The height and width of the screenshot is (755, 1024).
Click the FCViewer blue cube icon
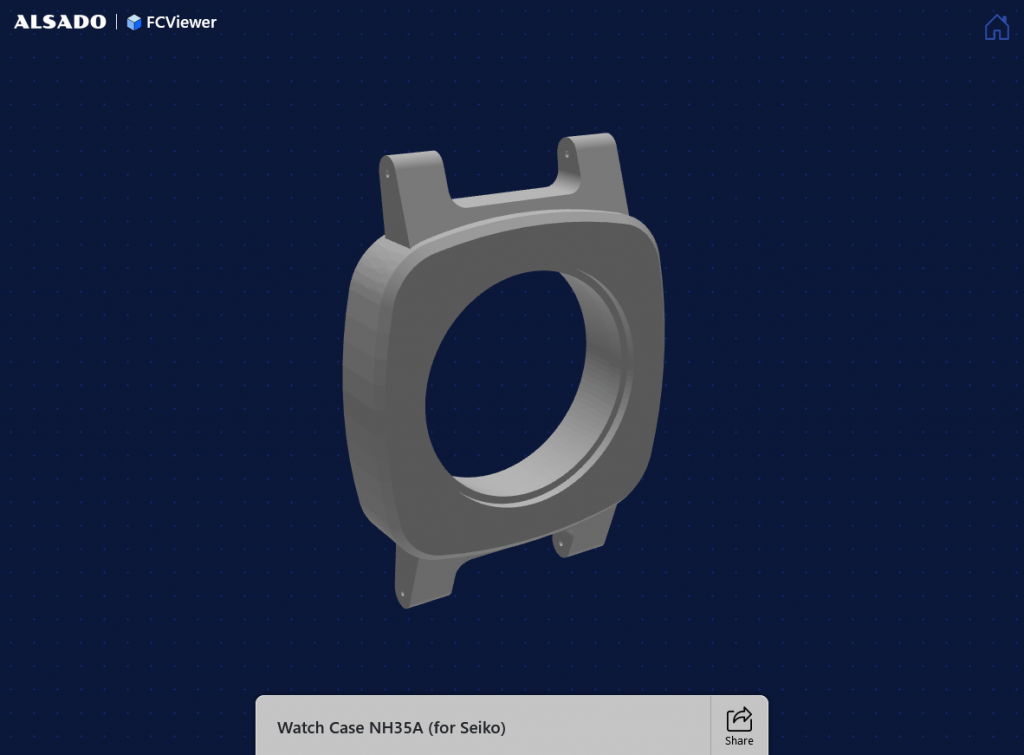pos(134,22)
